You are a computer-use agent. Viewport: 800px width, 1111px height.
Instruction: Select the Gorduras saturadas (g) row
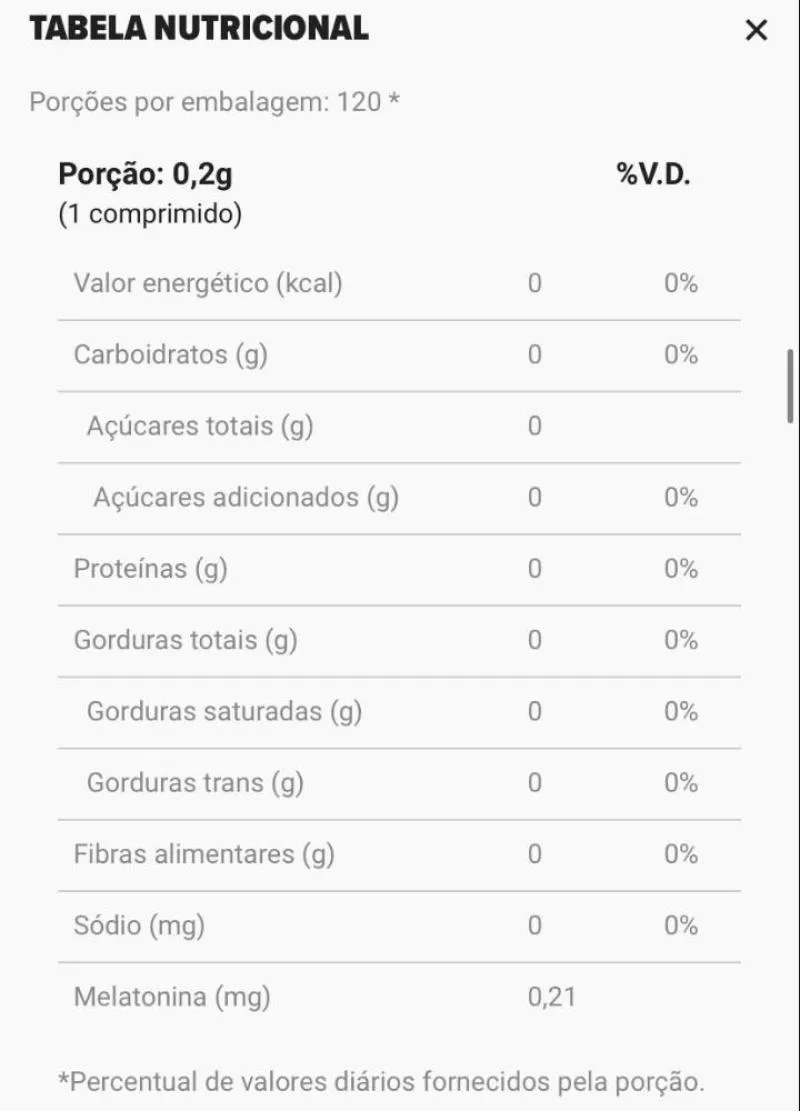tap(399, 712)
